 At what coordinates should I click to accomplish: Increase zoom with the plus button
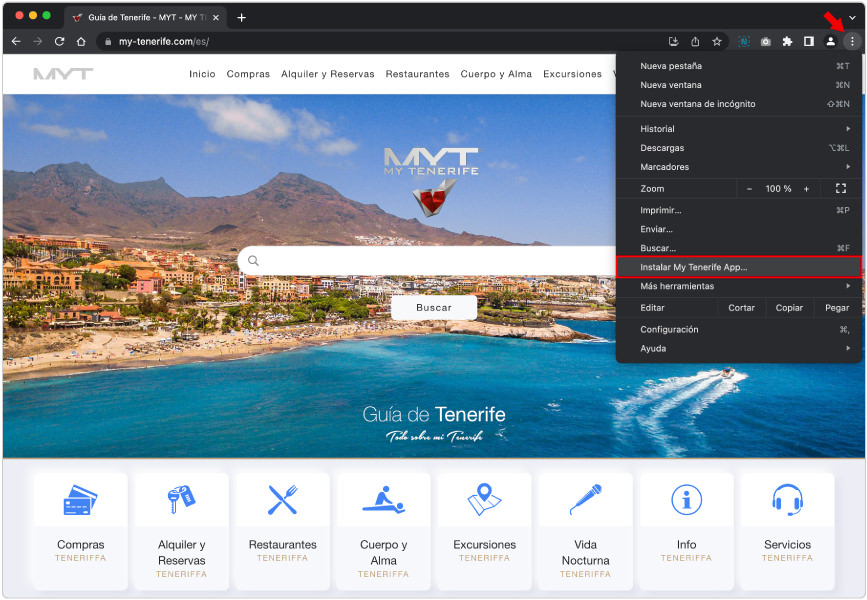tap(806, 189)
